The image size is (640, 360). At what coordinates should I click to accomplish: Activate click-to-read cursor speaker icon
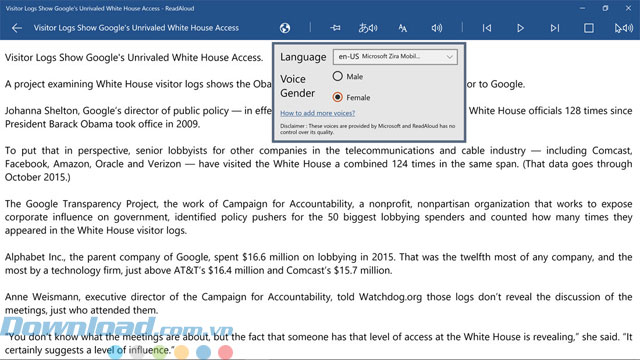point(624,28)
